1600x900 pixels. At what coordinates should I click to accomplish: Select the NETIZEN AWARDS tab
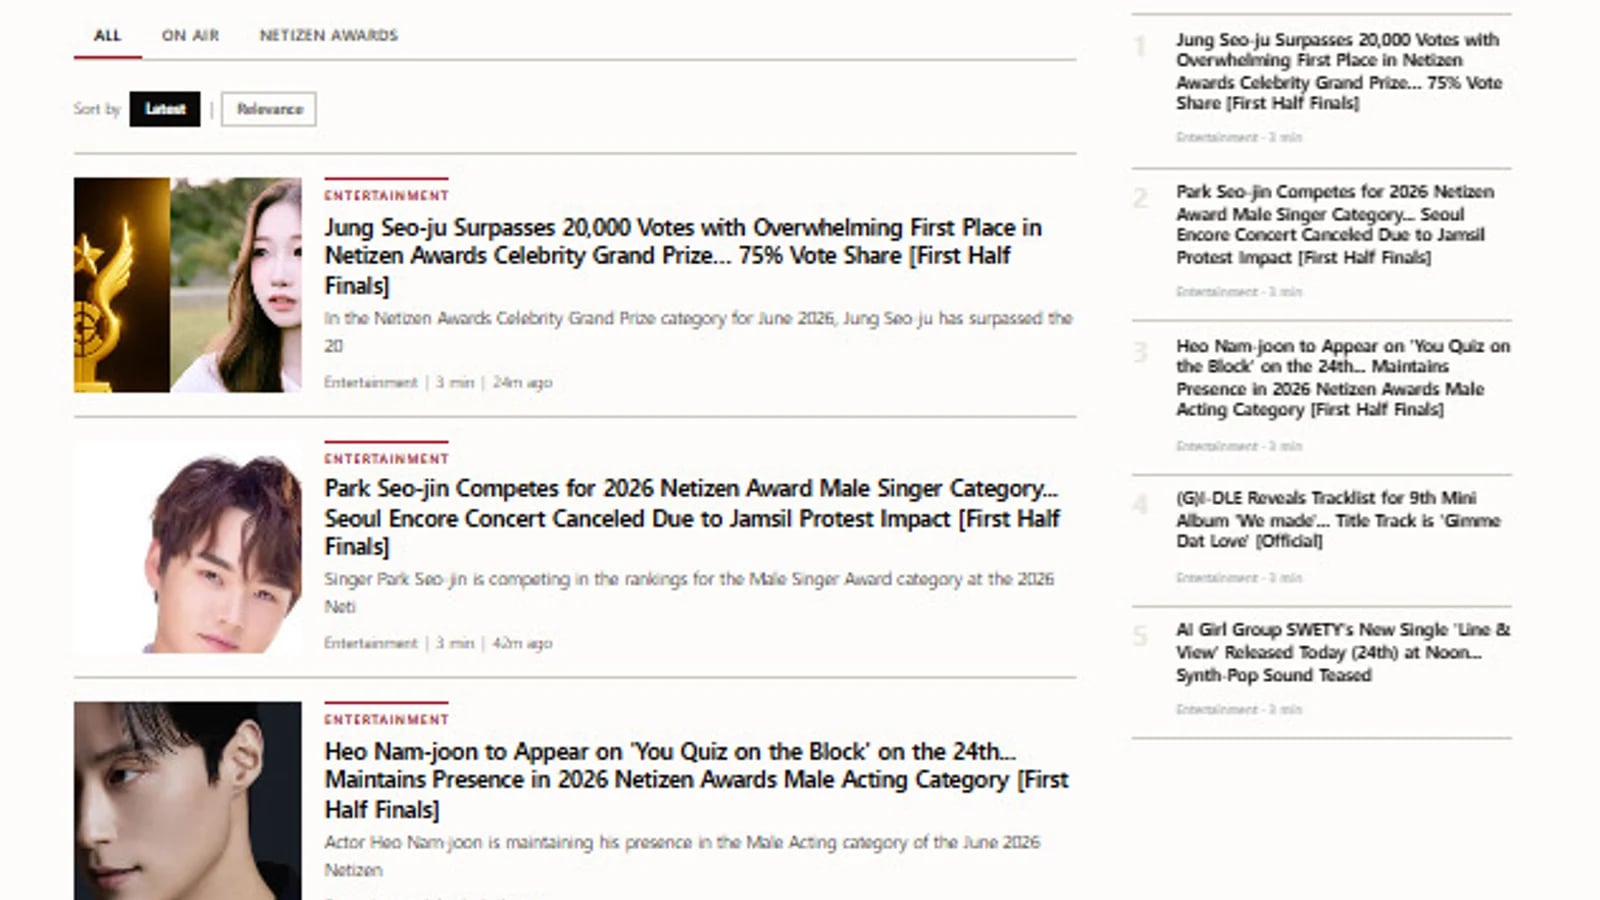coord(329,36)
